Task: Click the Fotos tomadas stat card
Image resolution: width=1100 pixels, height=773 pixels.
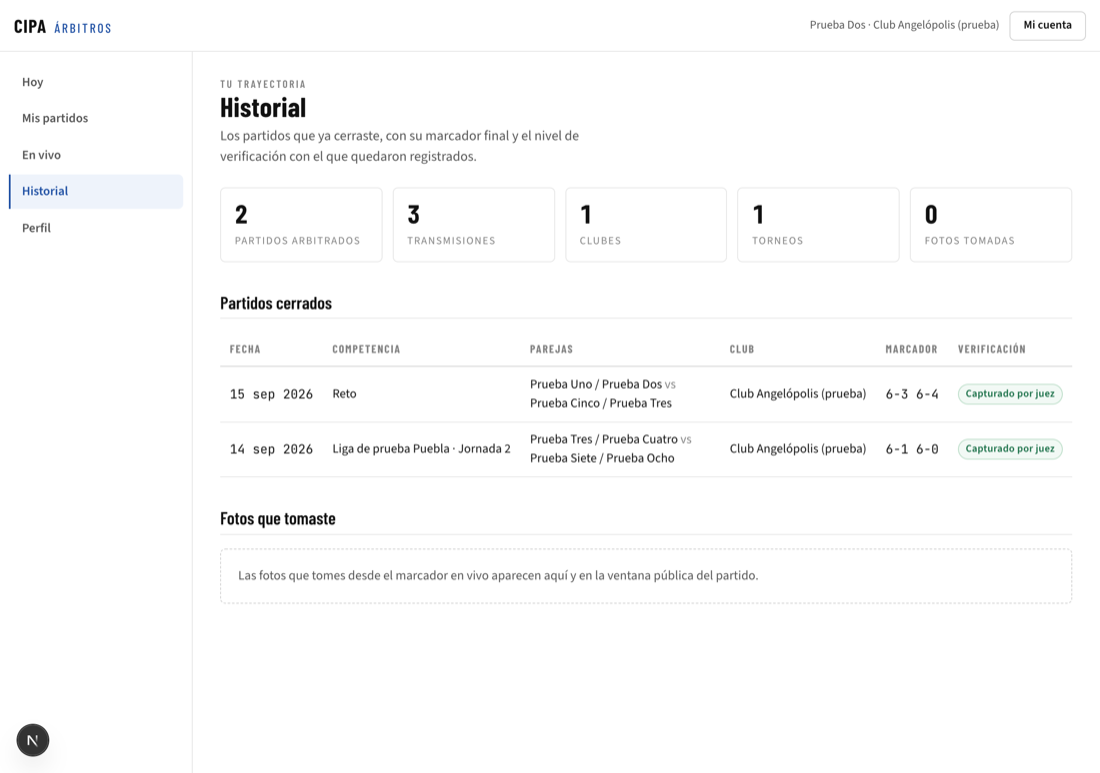Action: (991, 224)
